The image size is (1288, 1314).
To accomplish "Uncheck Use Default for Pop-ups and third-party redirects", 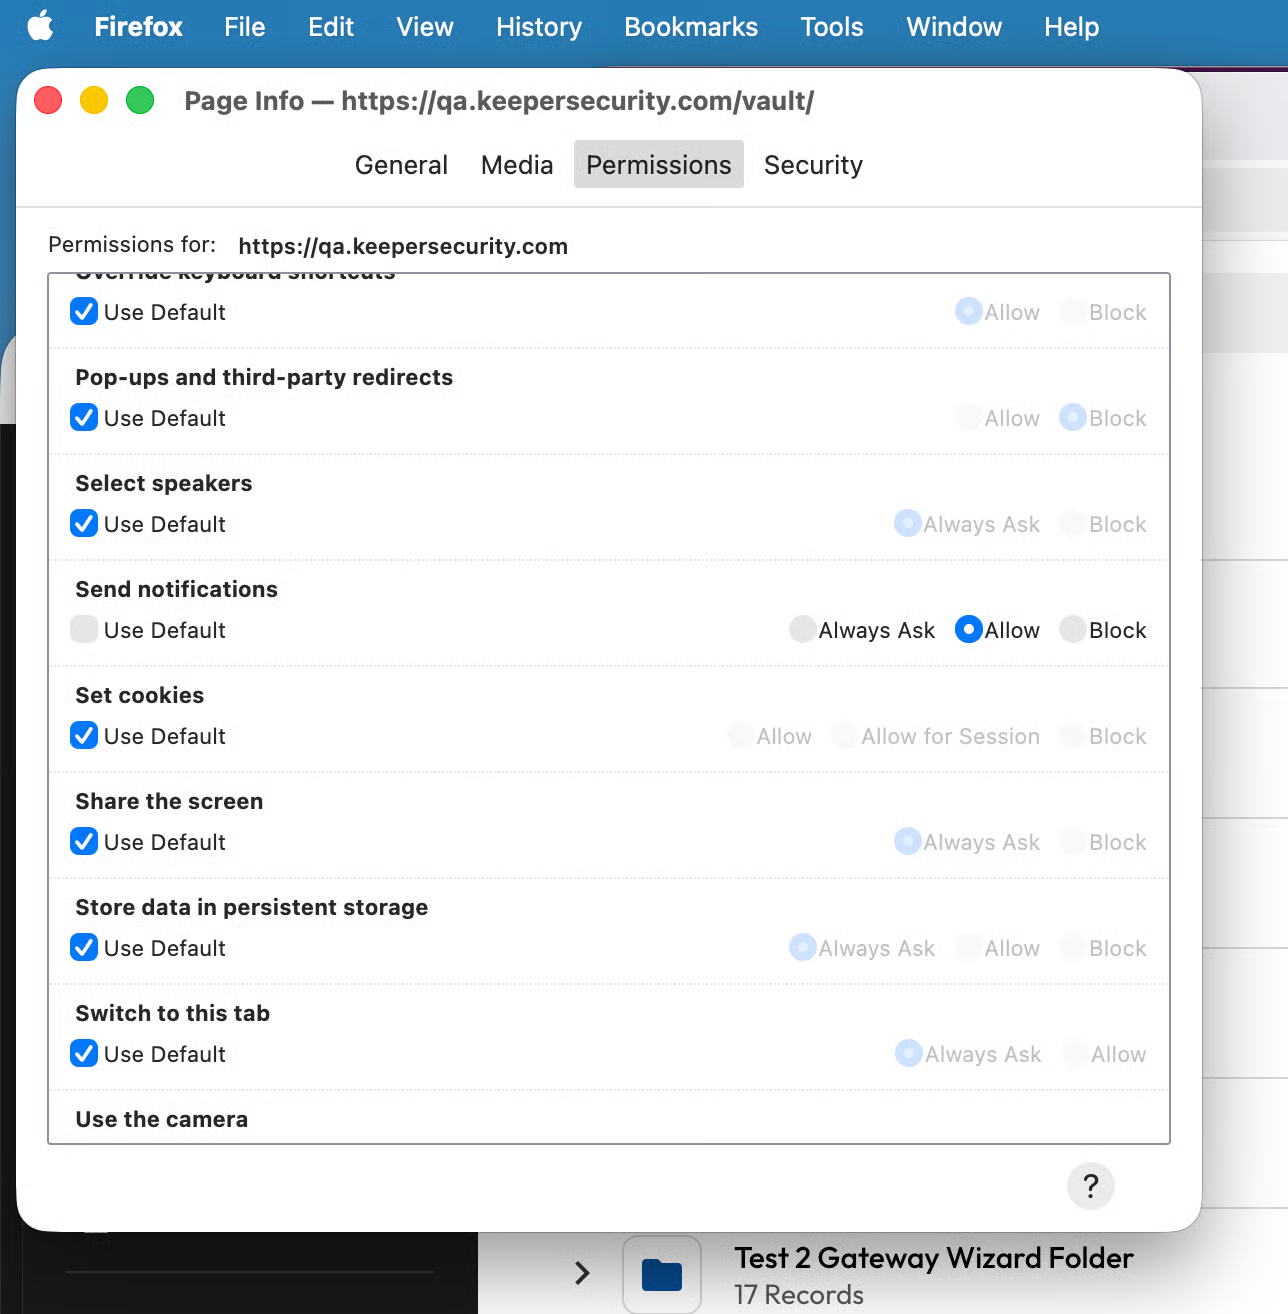I will pos(85,418).
